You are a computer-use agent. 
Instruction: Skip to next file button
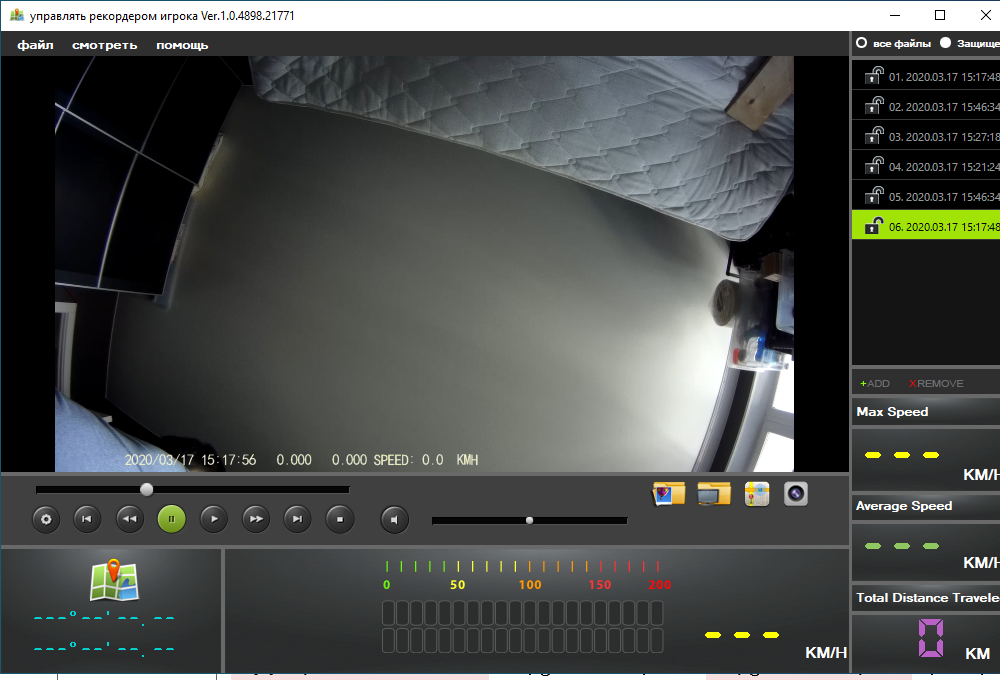tap(297, 519)
